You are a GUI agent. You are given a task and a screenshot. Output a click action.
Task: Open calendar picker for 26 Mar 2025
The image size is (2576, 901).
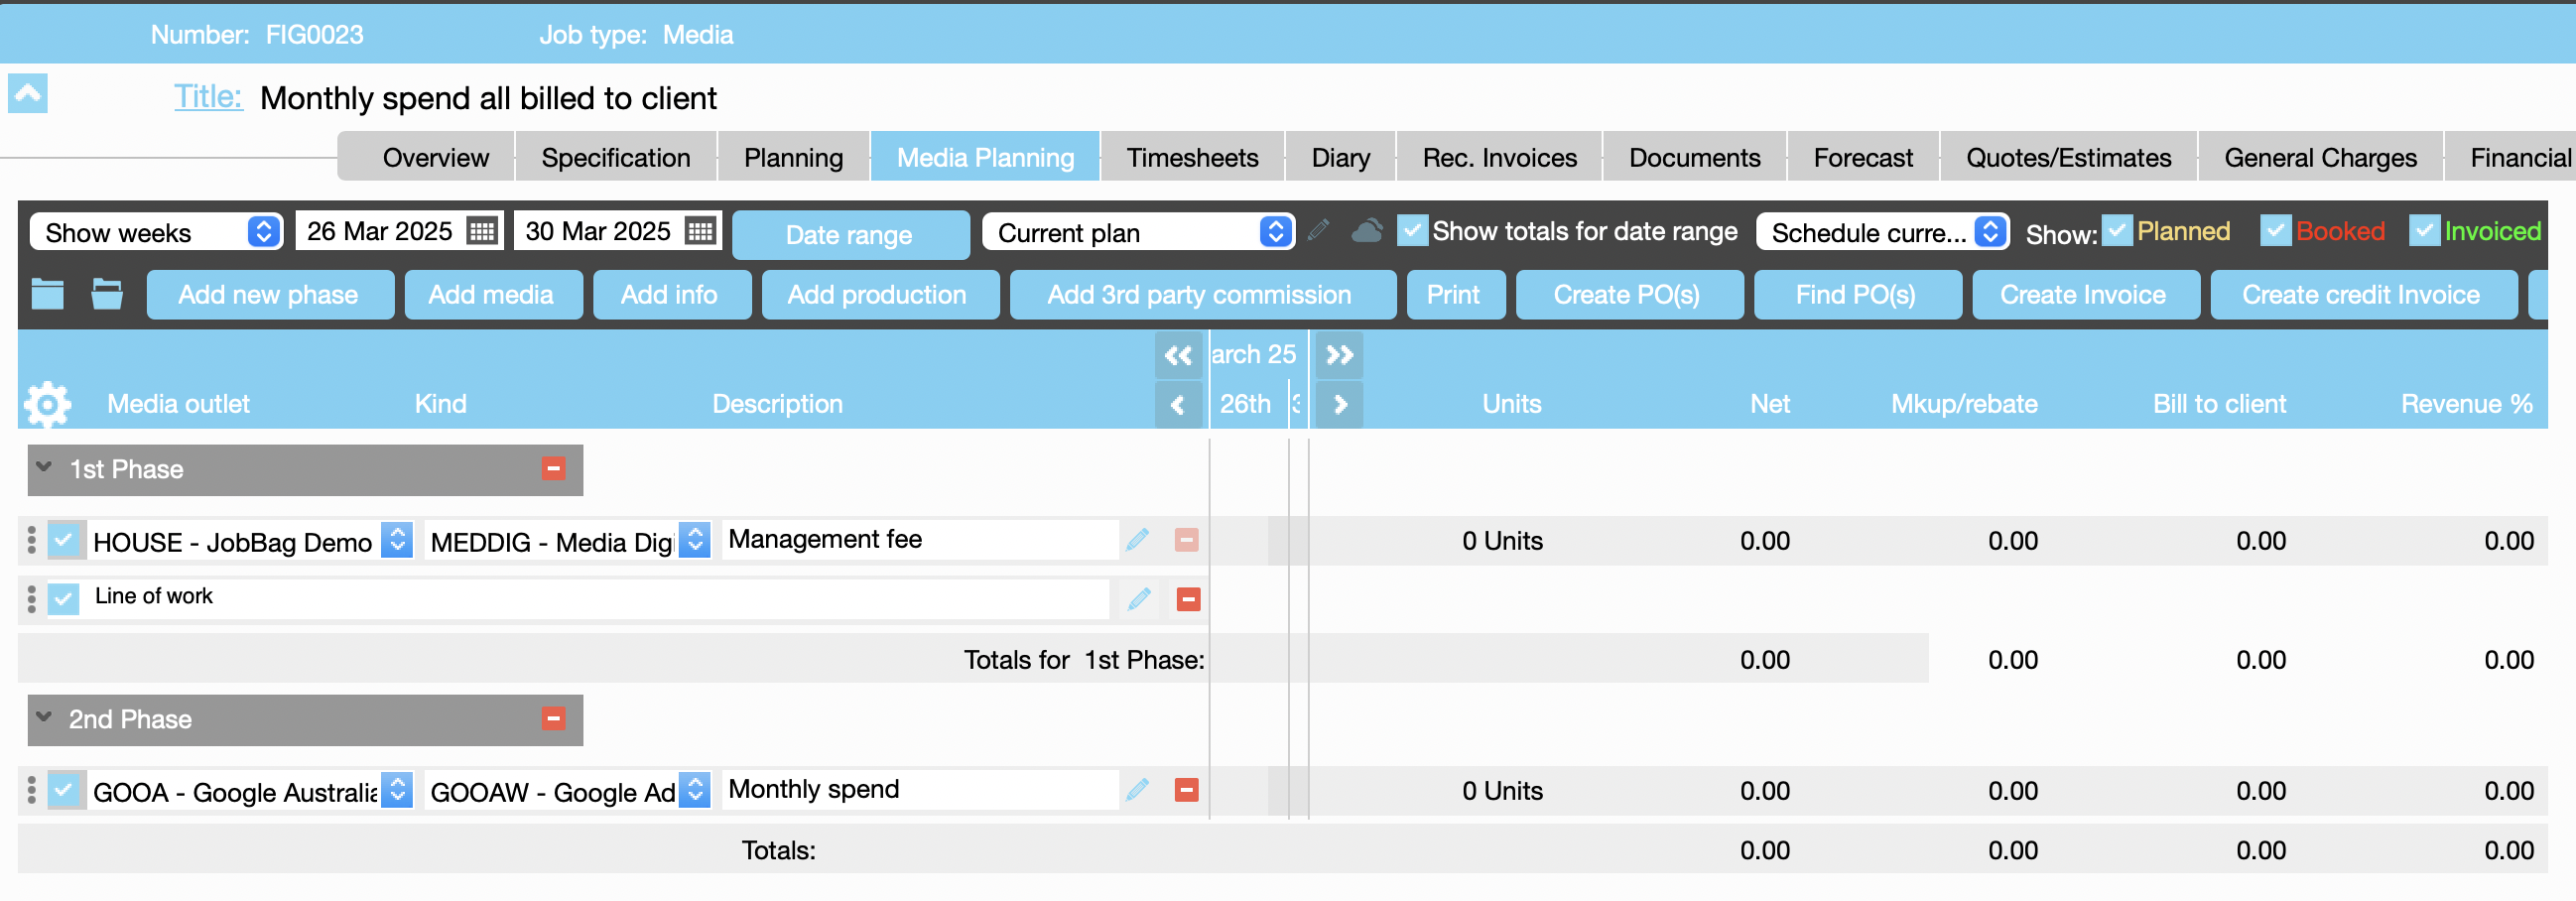point(482,232)
